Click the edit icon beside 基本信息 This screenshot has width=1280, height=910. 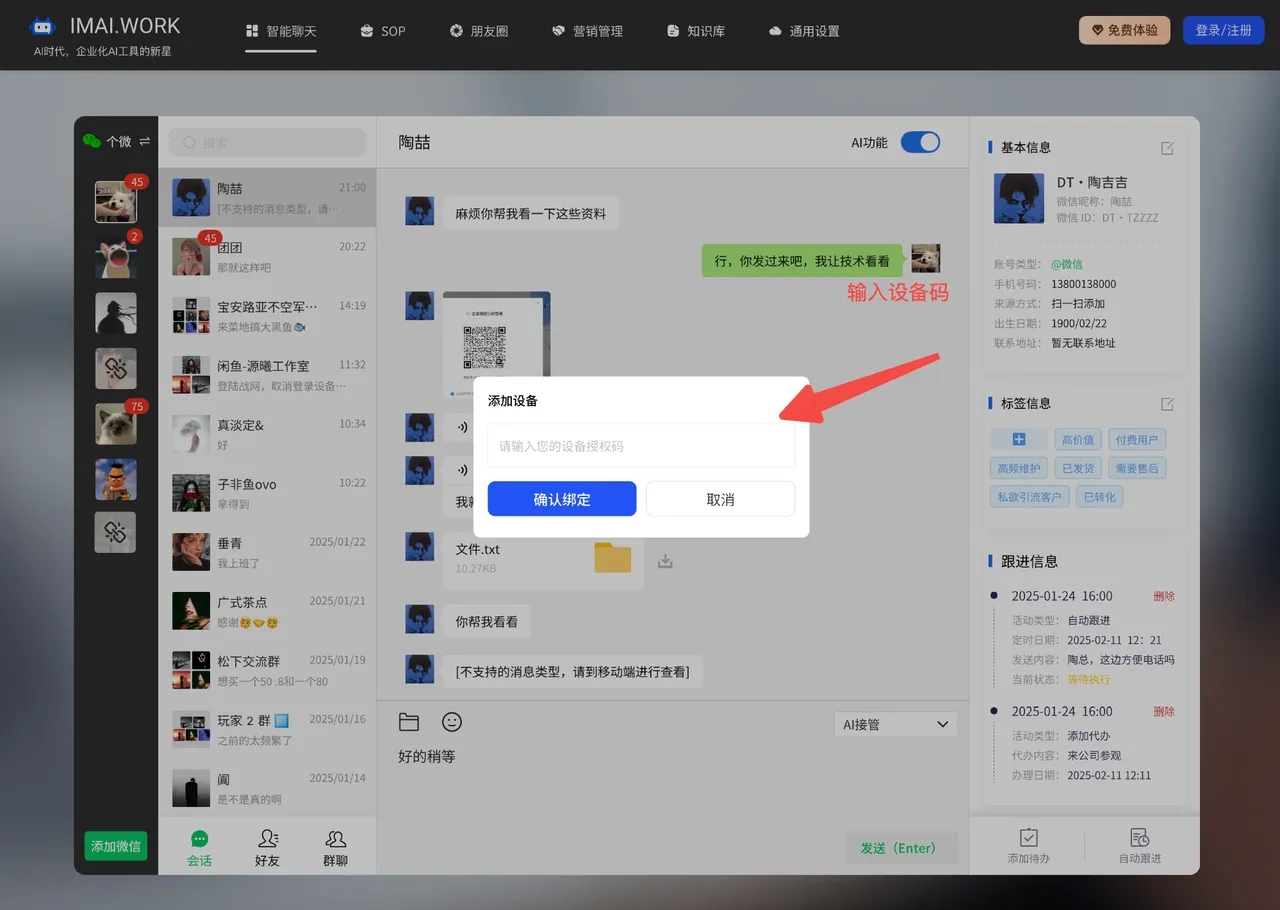point(1167,148)
